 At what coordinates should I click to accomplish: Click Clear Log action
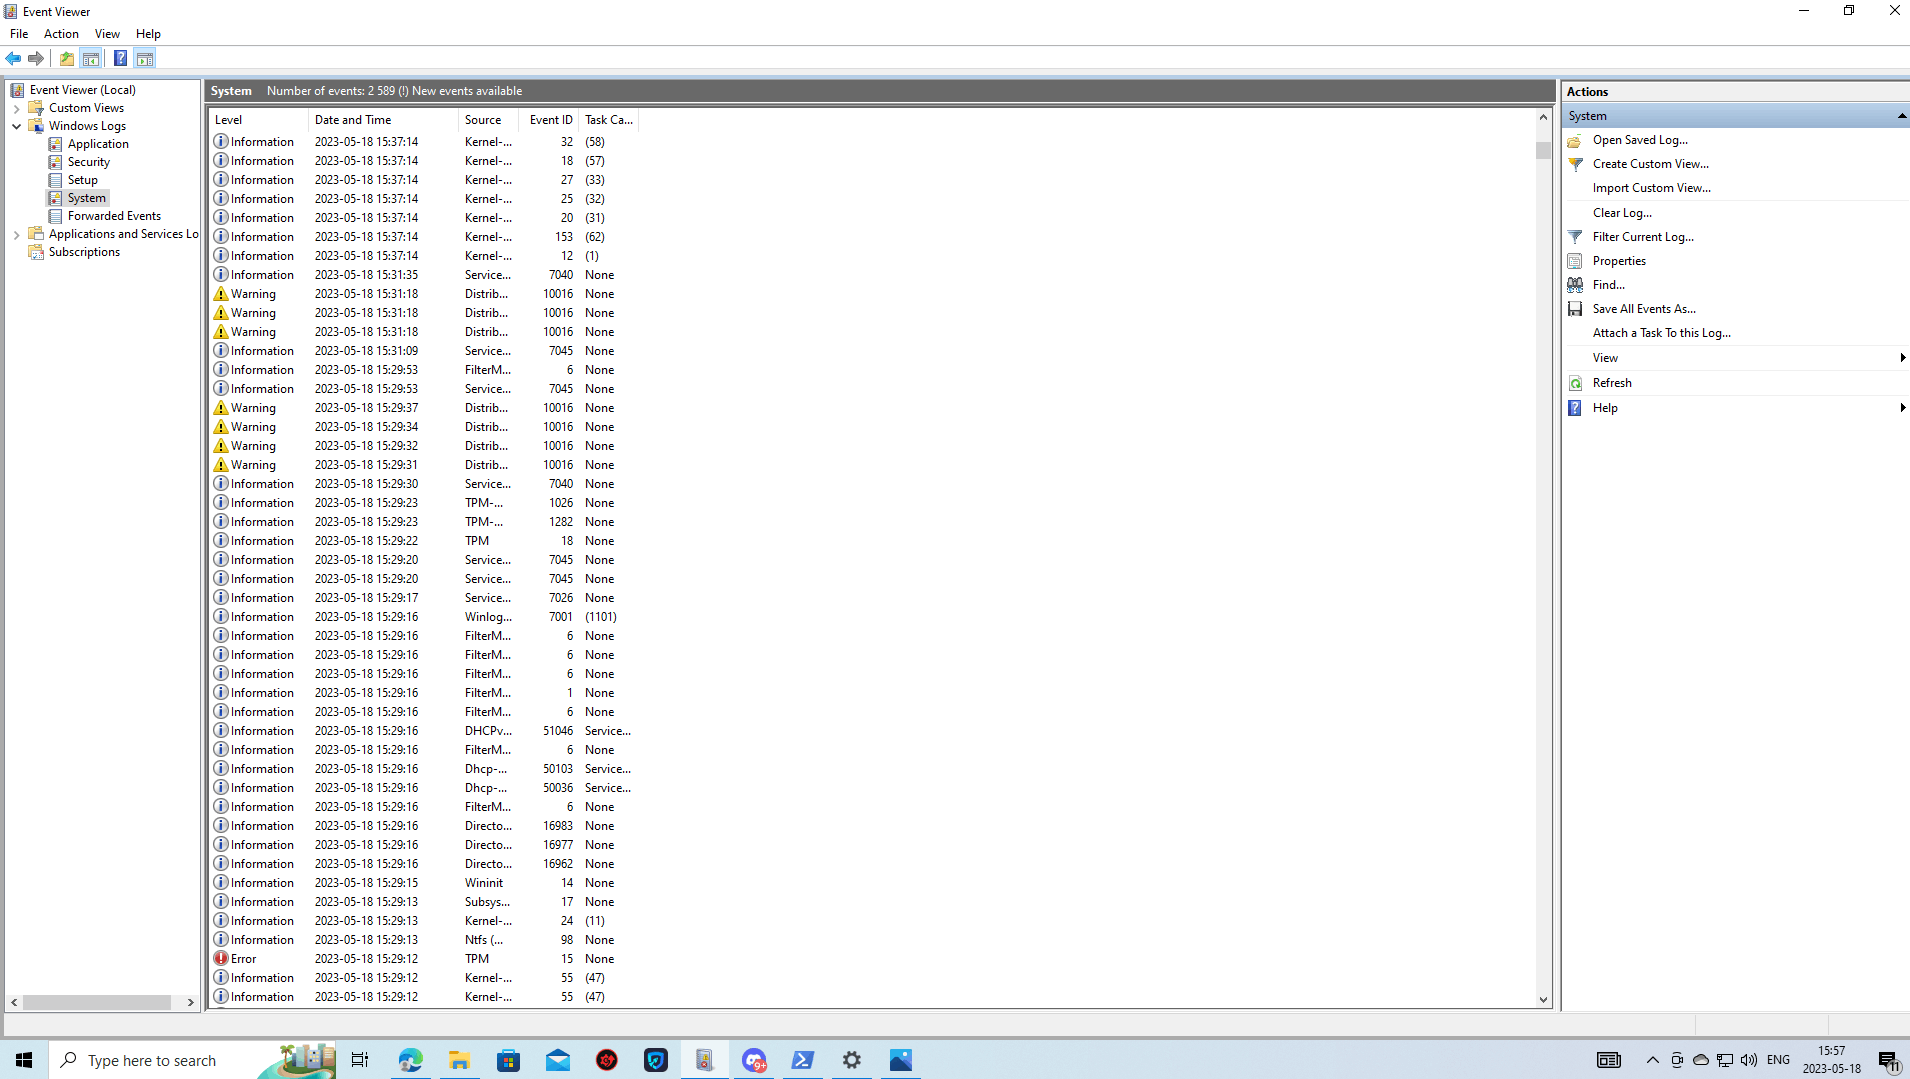1622,213
